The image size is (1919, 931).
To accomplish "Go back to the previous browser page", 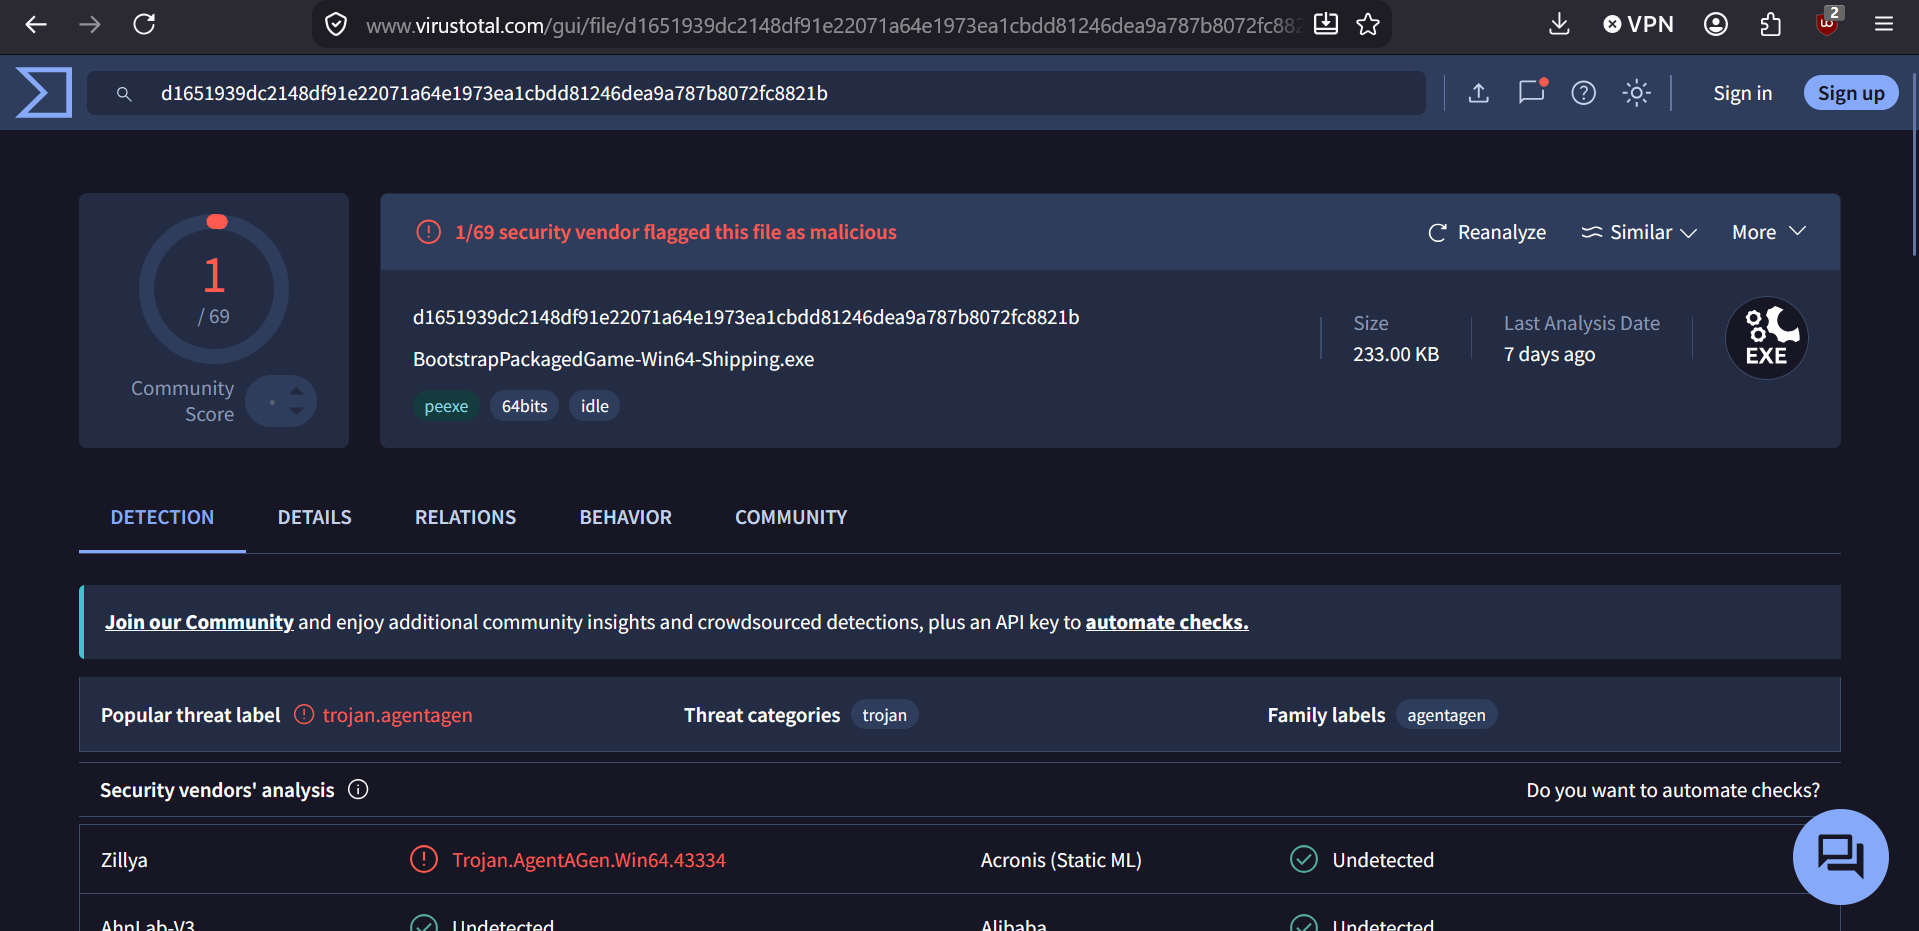I will 36,24.
